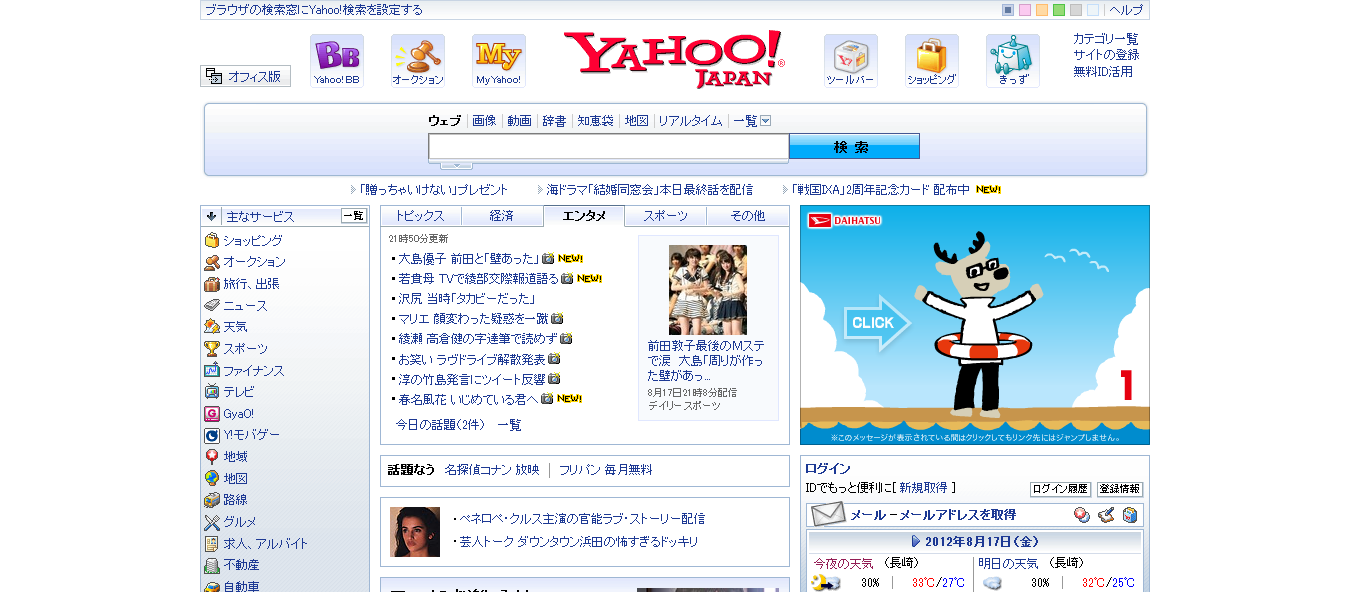
Task: Click the Daihatsu deer CLICK banner ad
Action: 975,325
